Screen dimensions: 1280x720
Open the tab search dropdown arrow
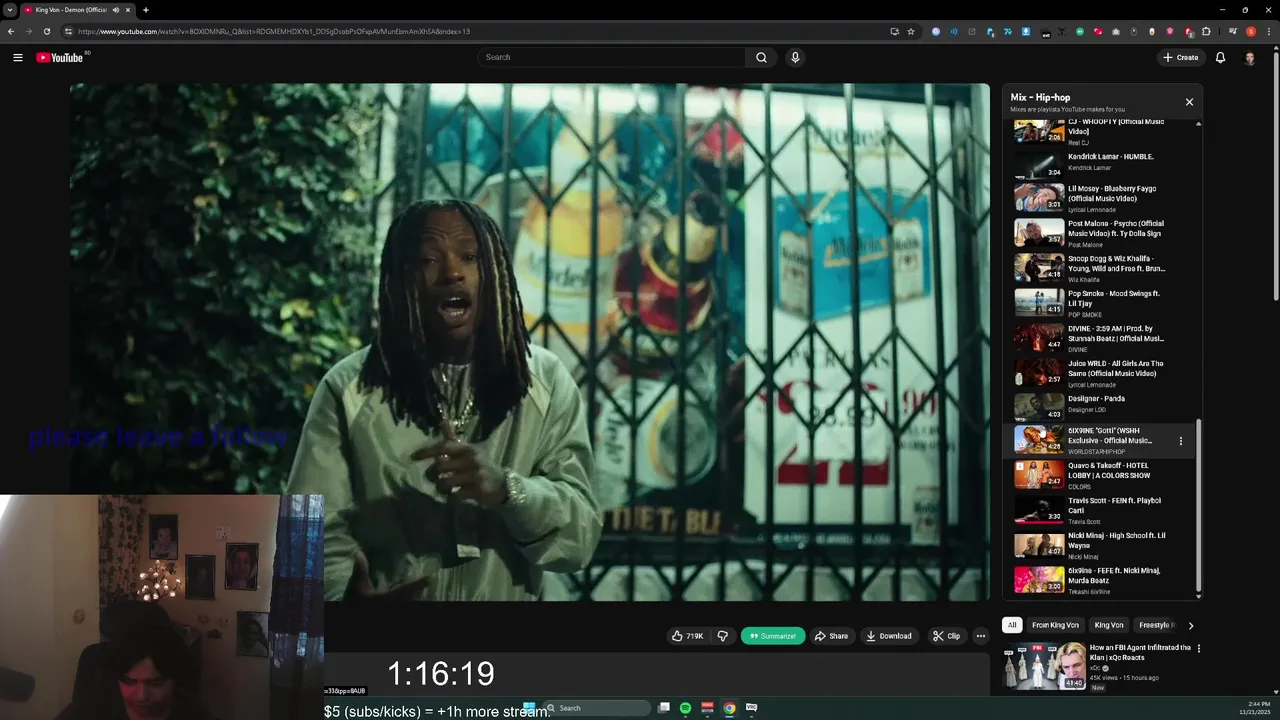tap(10, 10)
